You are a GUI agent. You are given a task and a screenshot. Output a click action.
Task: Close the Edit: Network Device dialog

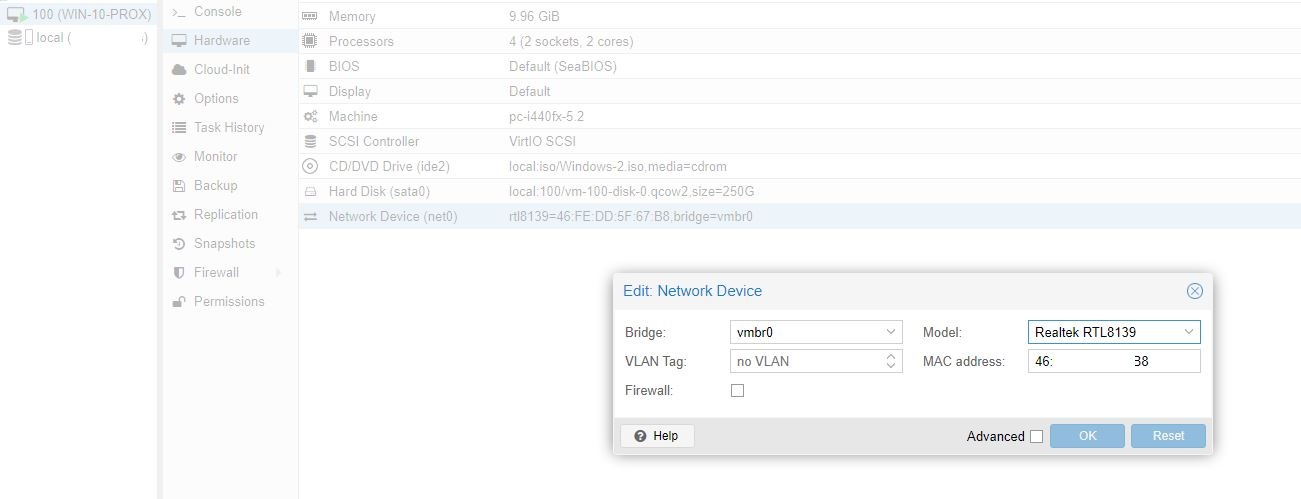[x=1194, y=291]
